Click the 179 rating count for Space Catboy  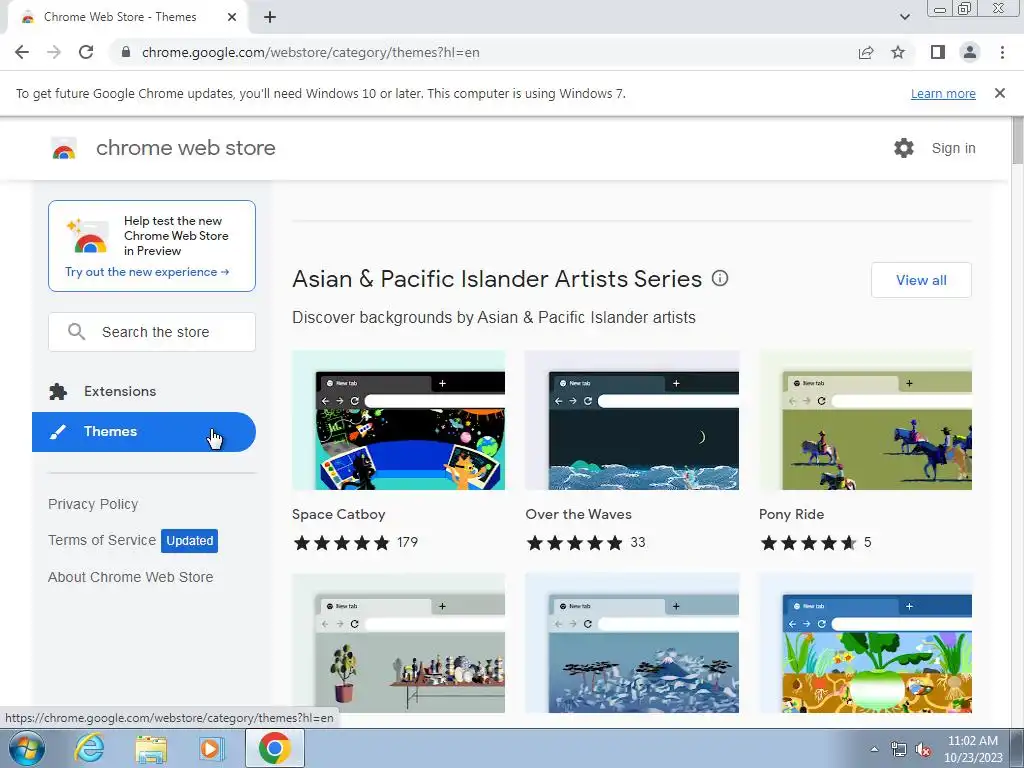pos(407,542)
